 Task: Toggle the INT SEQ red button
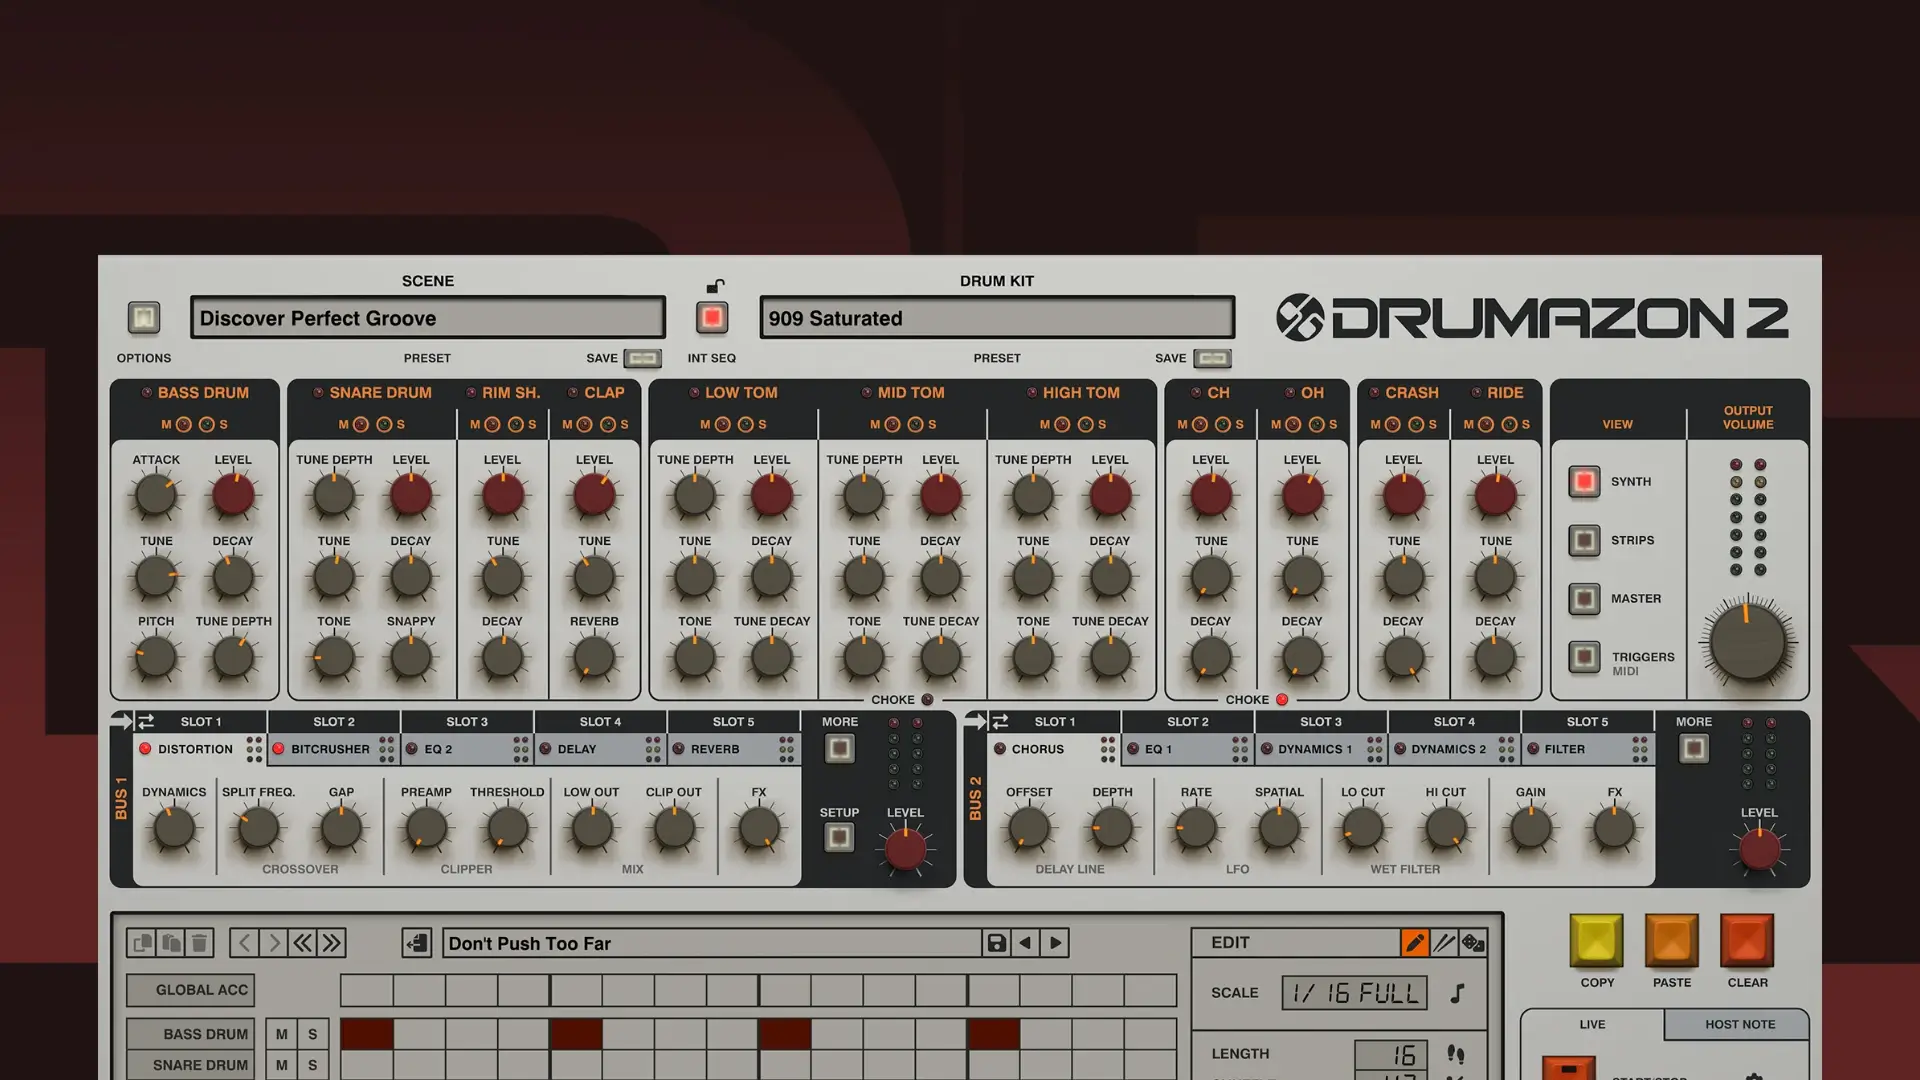click(712, 318)
